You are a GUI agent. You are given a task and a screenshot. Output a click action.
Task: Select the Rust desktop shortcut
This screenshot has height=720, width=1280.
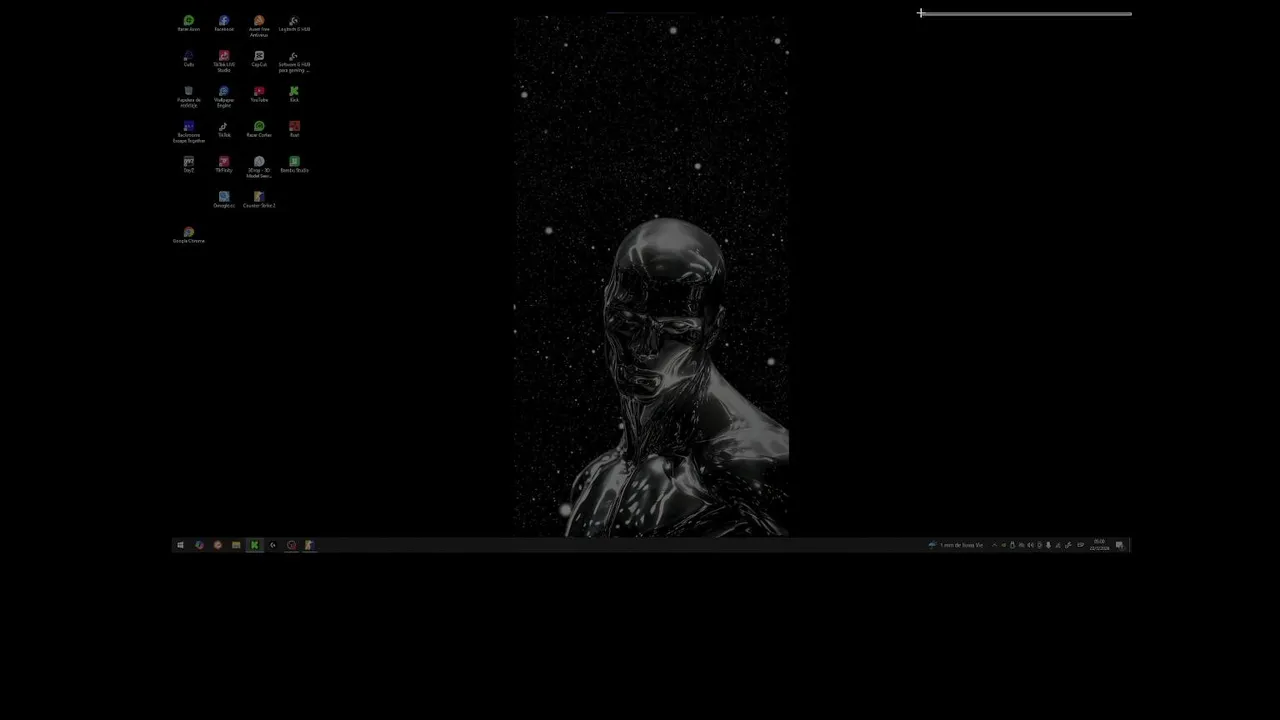tap(294, 129)
